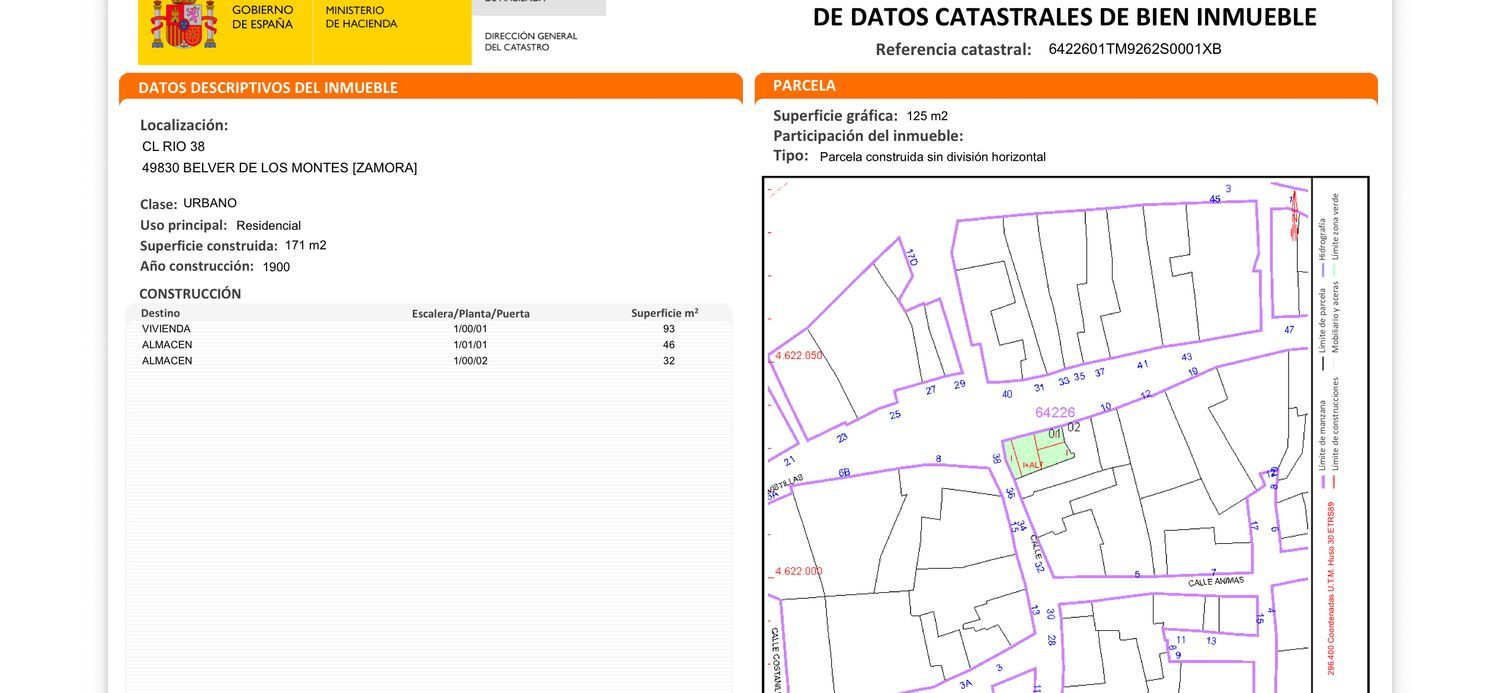This screenshot has height=693, width=1500.
Task: Select the class value 'URBANO'
Action: (210, 203)
